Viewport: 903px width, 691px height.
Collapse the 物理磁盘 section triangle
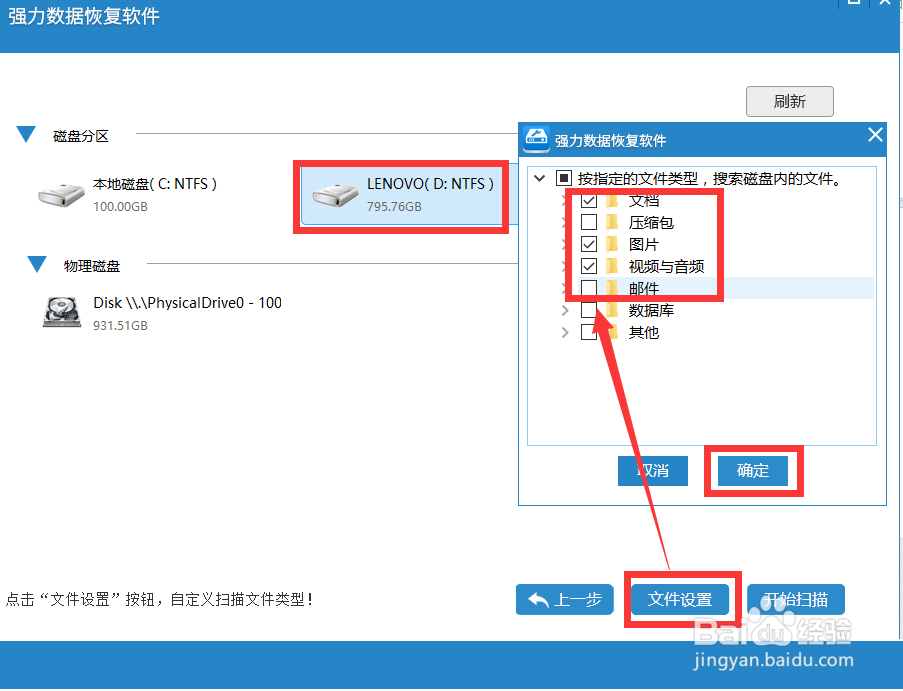[x=37, y=264]
